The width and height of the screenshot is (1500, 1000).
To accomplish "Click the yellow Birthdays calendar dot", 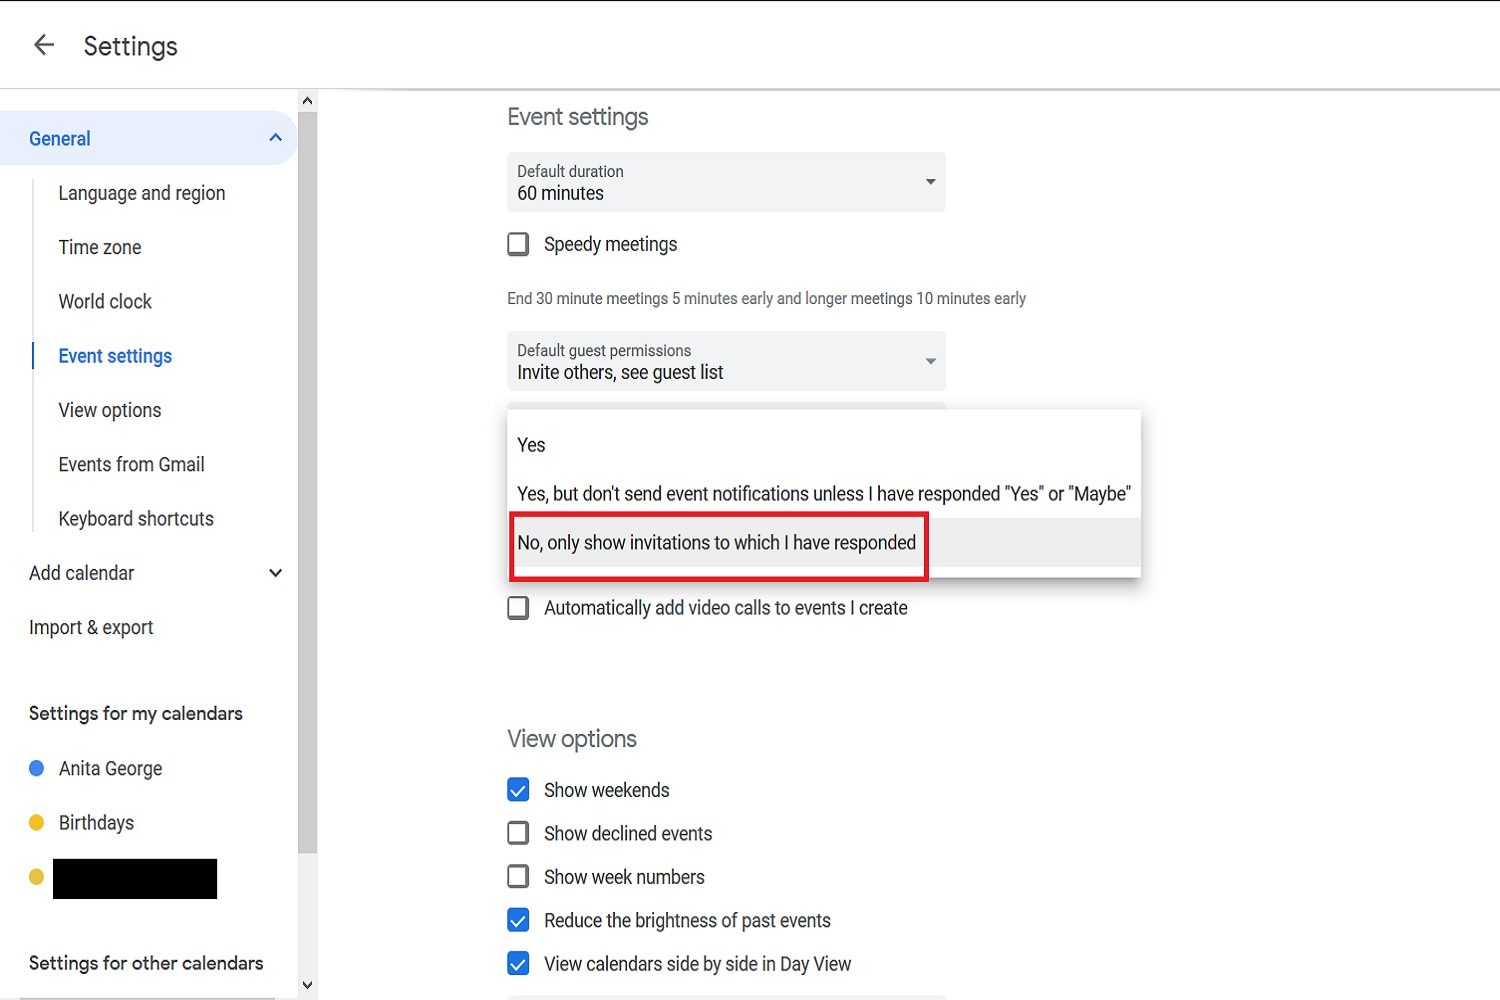I will coord(37,823).
